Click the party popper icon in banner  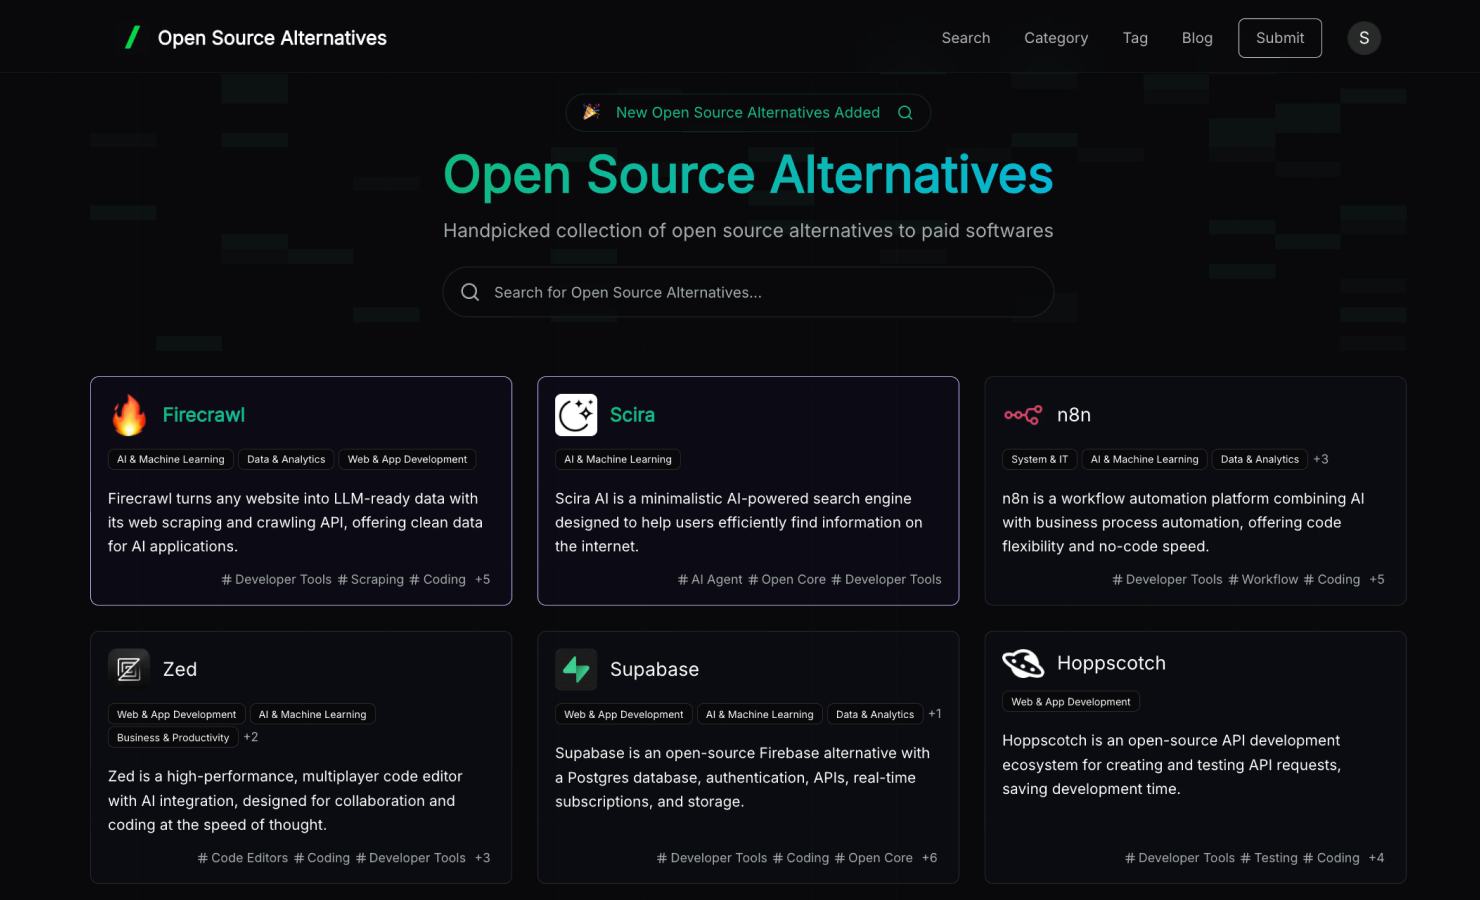tap(591, 112)
